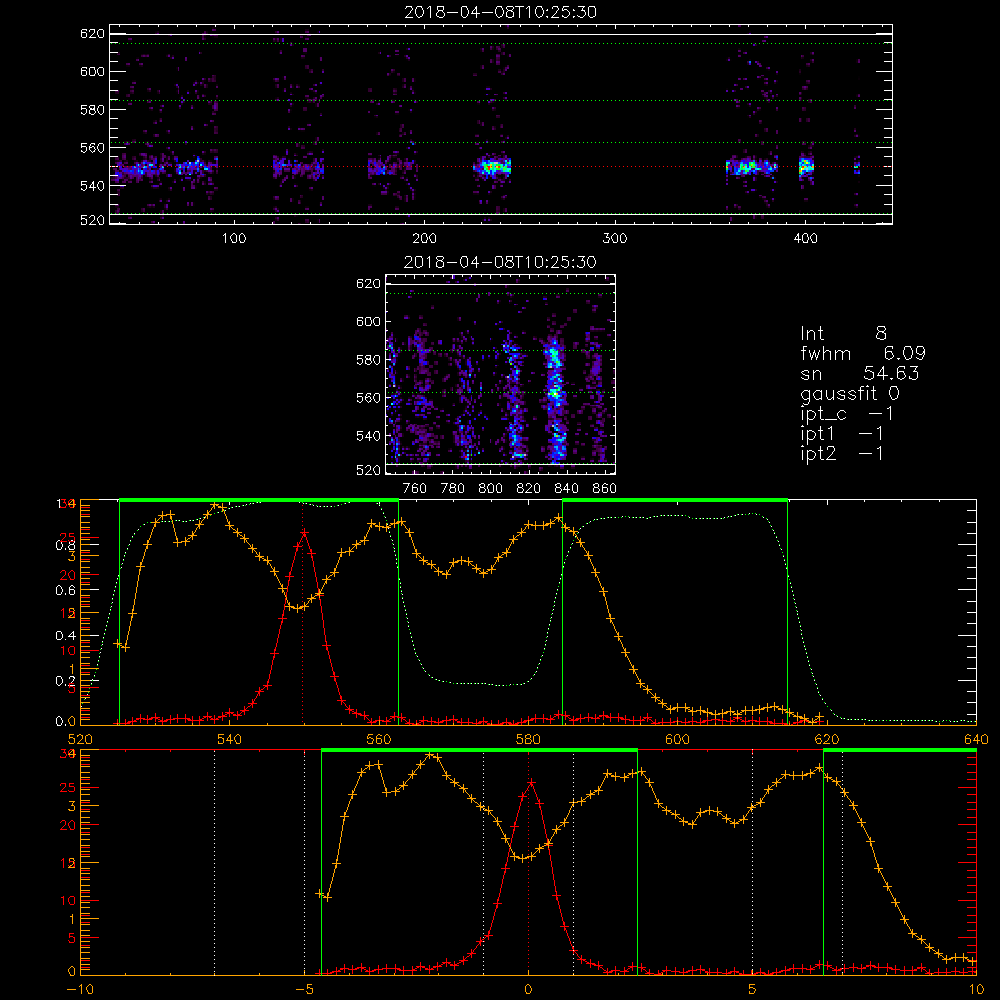Select the "Int 8" readout line
Viewport: 1000px width, 1000px height.
(843, 333)
